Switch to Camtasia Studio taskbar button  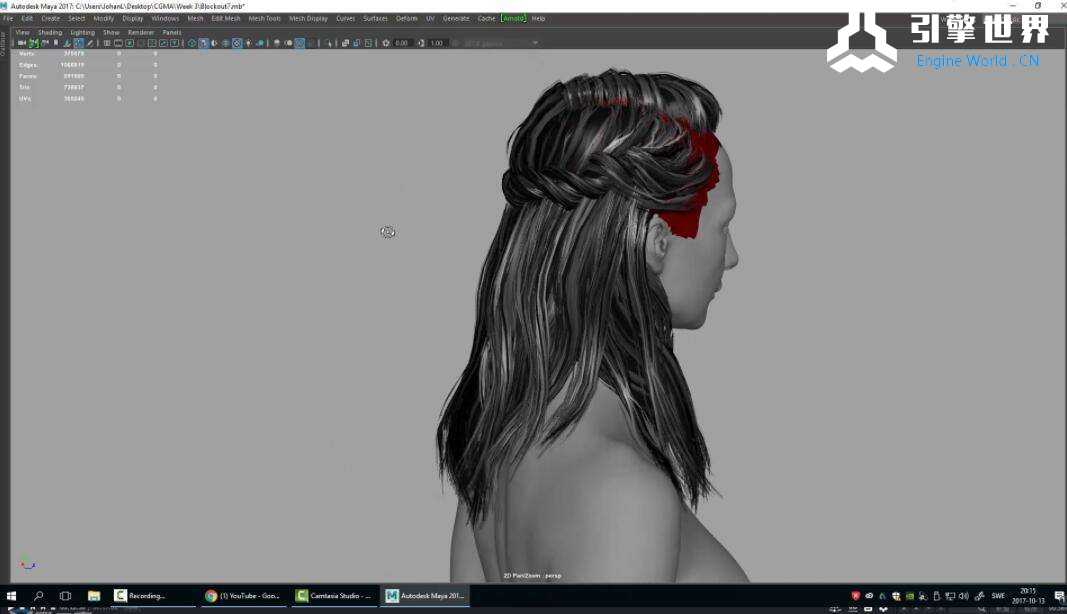click(334, 596)
